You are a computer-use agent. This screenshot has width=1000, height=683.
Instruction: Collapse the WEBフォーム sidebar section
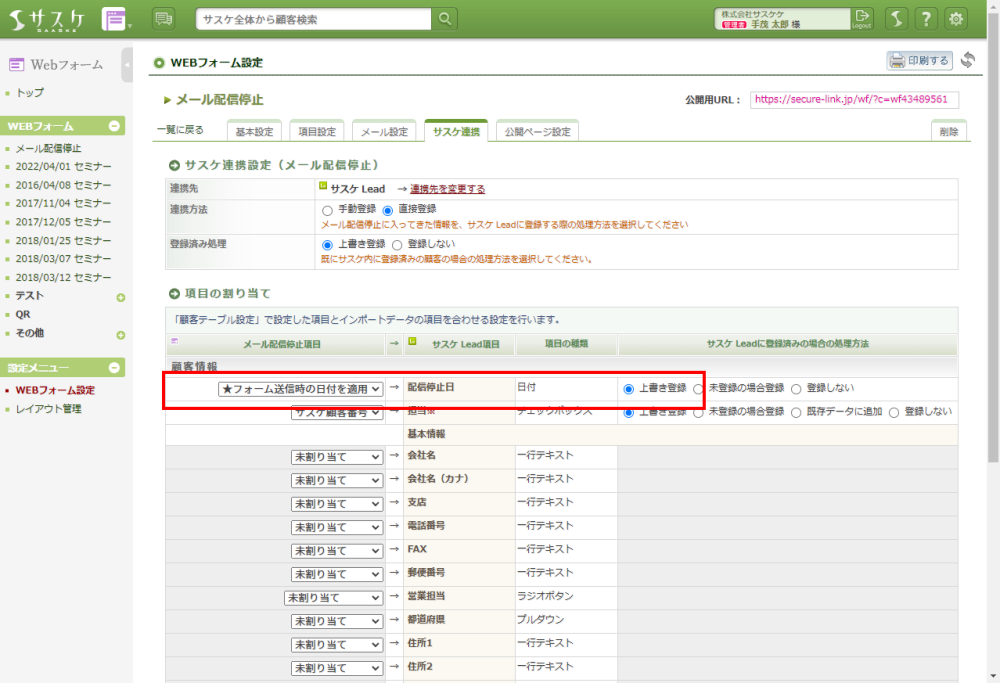(x=114, y=126)
